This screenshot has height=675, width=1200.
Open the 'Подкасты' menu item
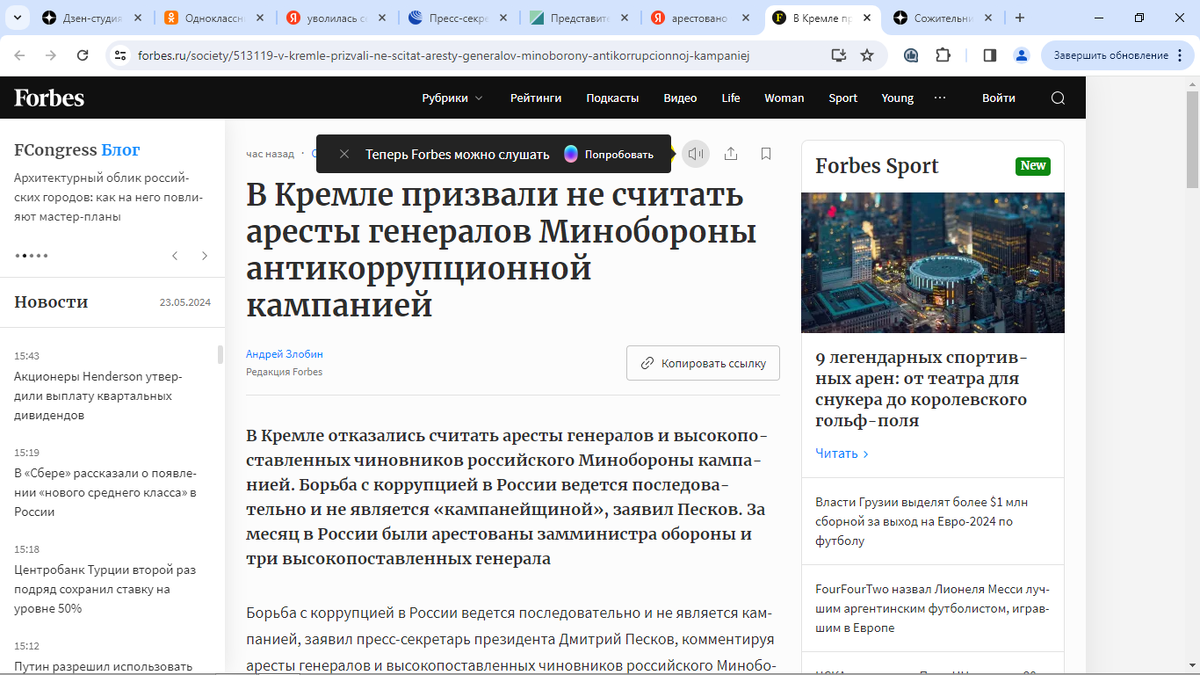click(x=612, y=98)
